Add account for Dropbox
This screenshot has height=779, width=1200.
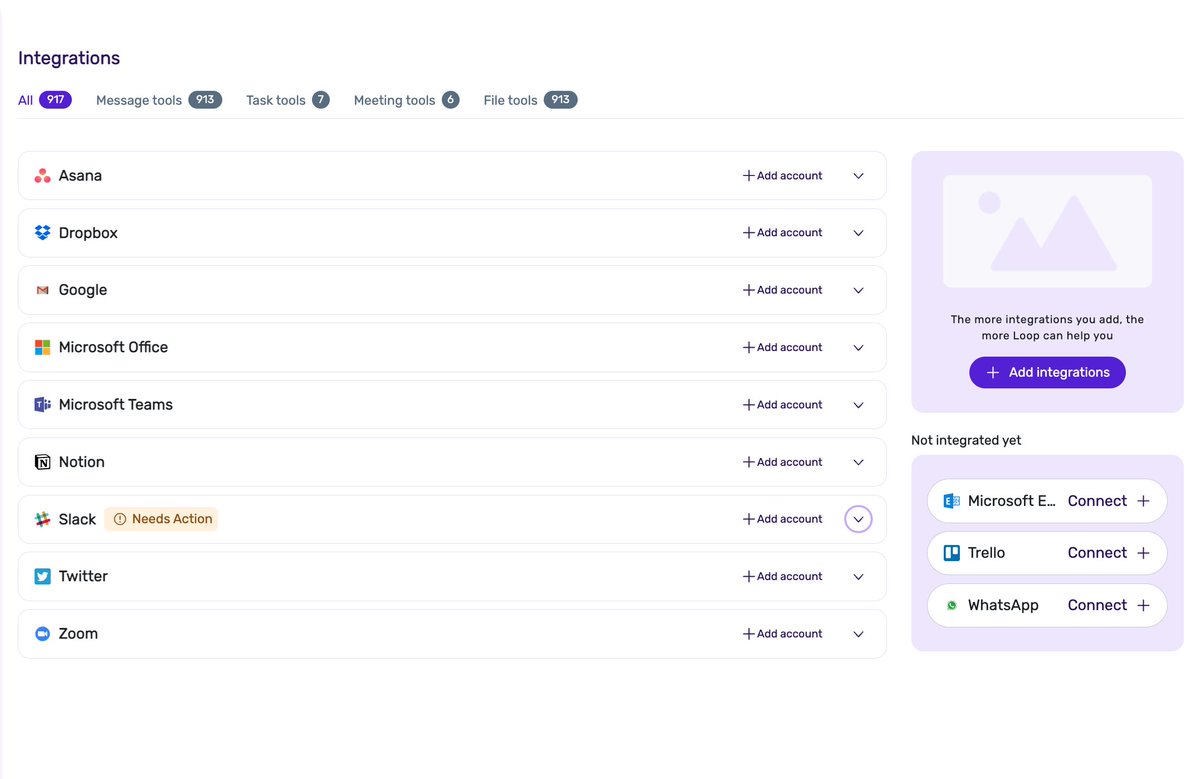coord(782,233)
